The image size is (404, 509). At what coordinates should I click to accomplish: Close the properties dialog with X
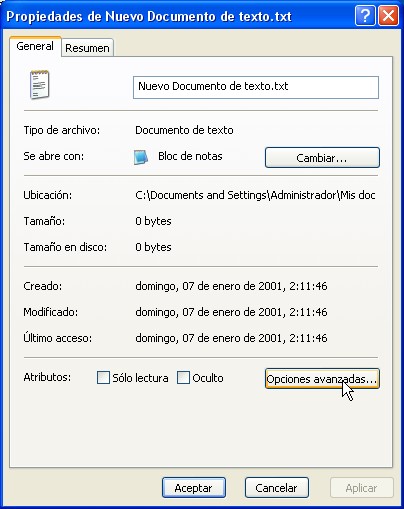(x=389, y=15)
